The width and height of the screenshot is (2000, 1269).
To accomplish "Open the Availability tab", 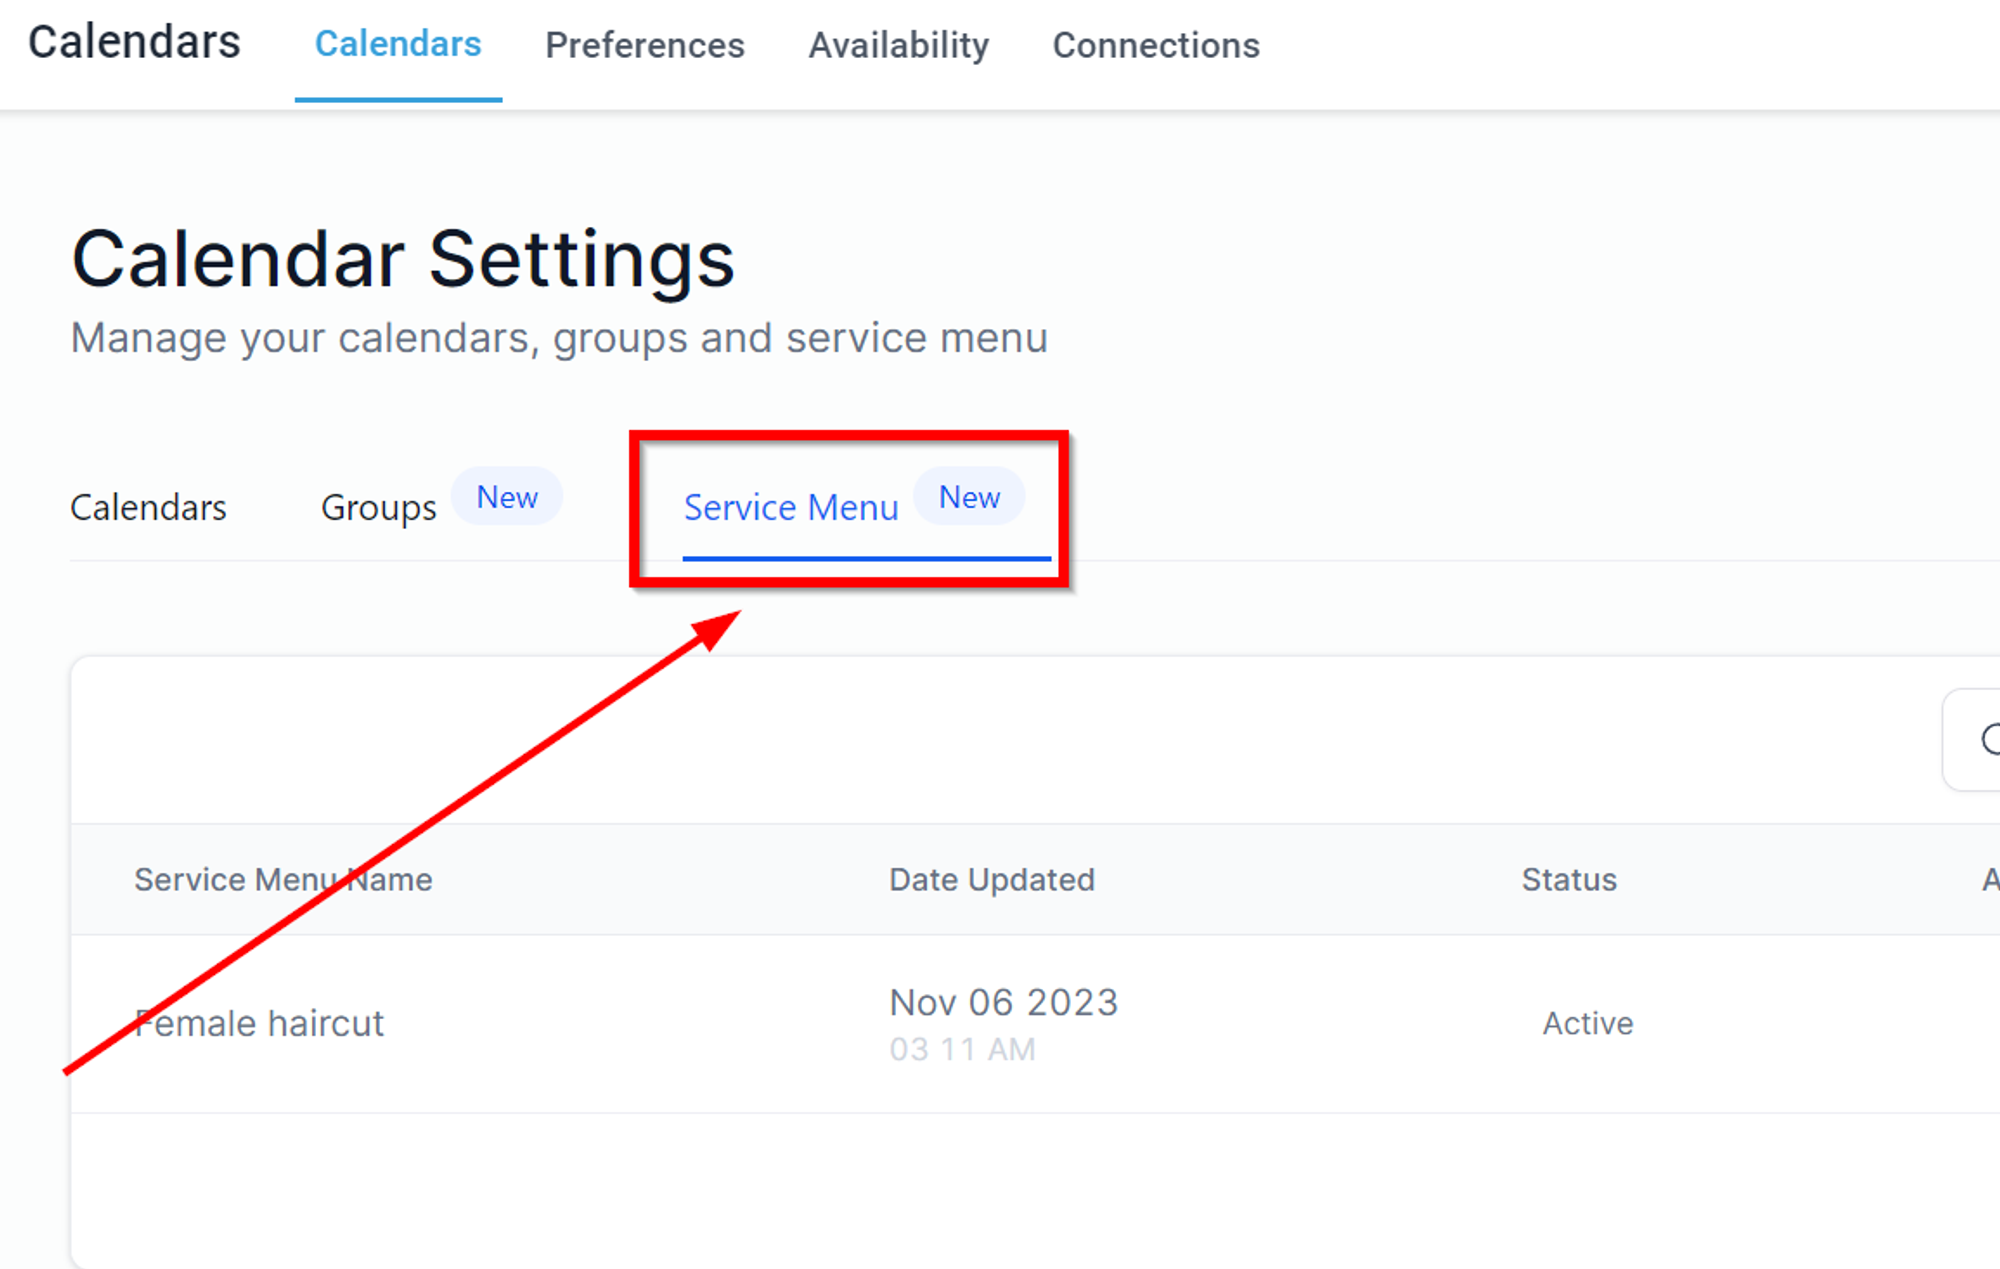I will (x=899, y=45).
